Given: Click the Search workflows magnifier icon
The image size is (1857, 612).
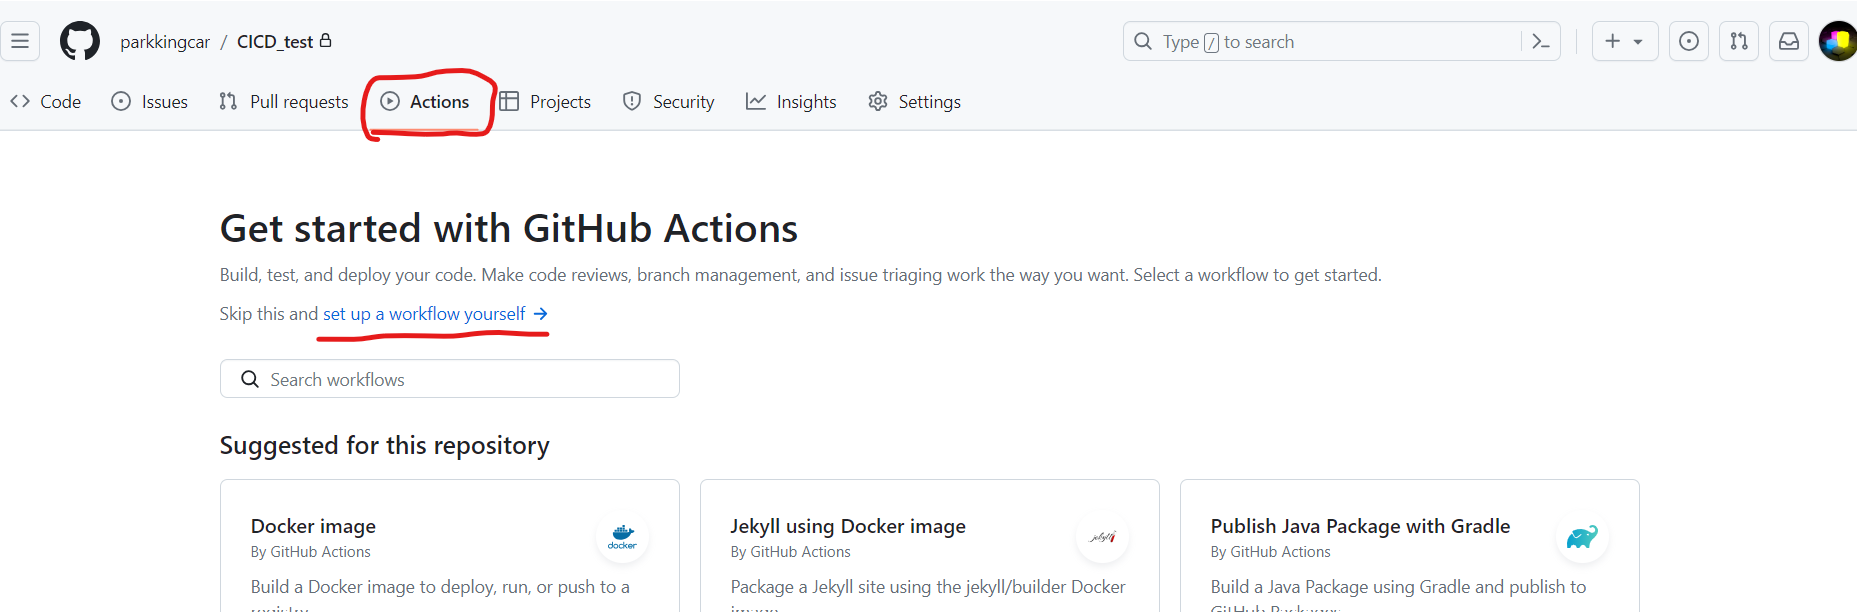Looking at the screenshot, I should point(250,379).
